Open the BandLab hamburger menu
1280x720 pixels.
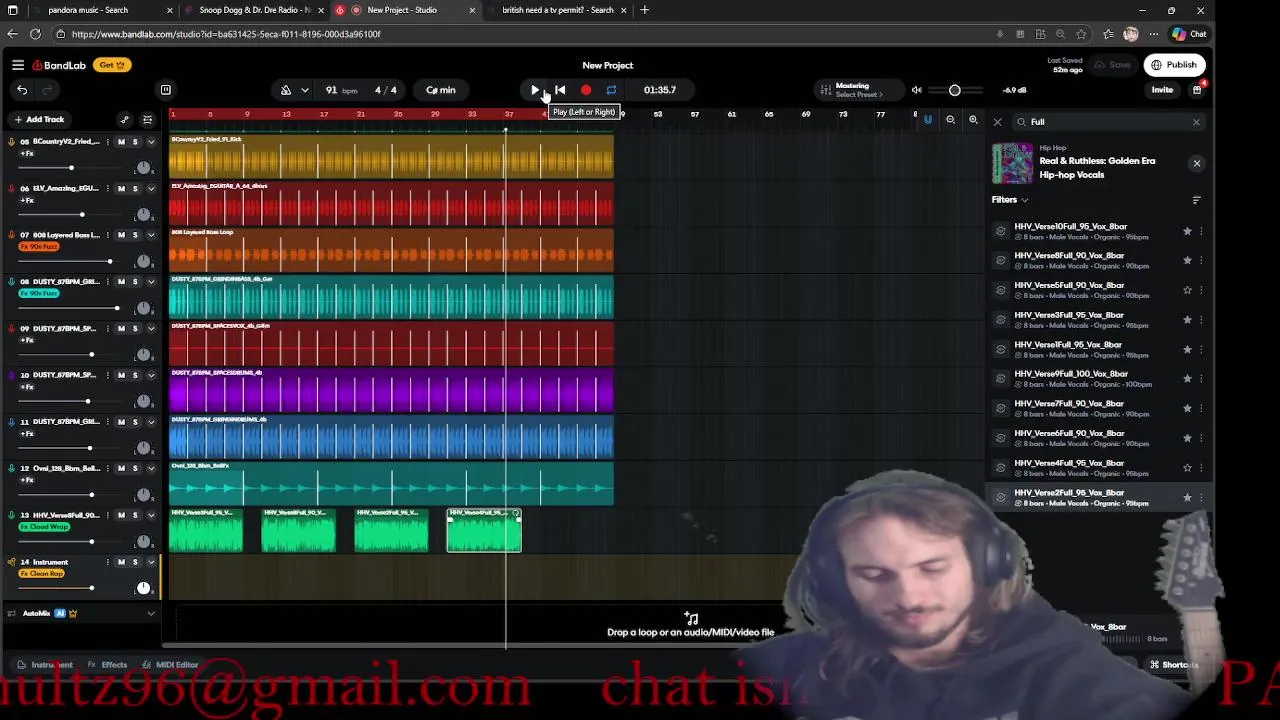18,65
